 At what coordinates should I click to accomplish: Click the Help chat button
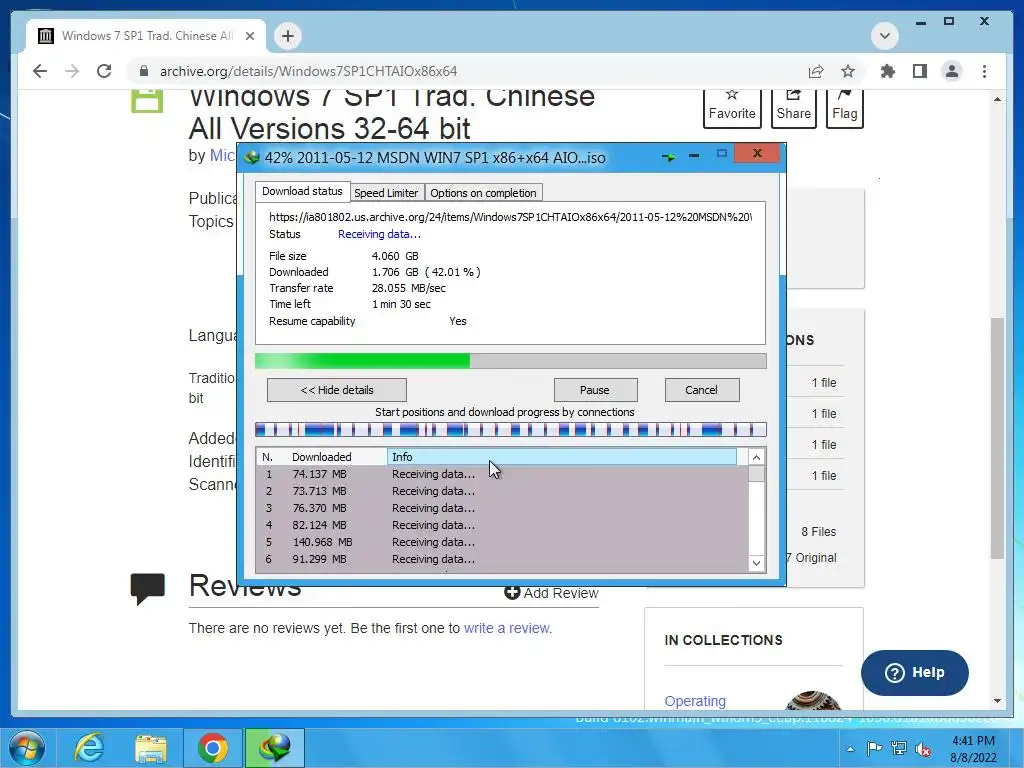tap(914, 673)
